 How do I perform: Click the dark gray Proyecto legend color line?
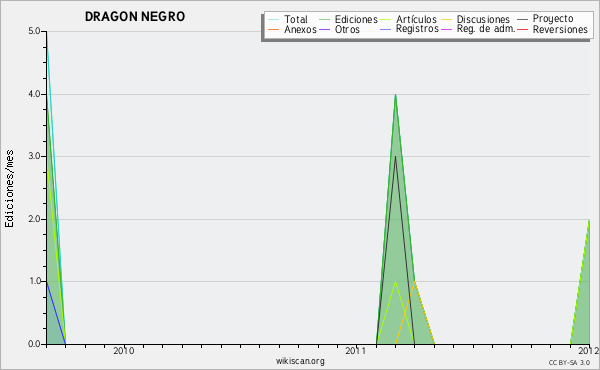tap(522, 19)
